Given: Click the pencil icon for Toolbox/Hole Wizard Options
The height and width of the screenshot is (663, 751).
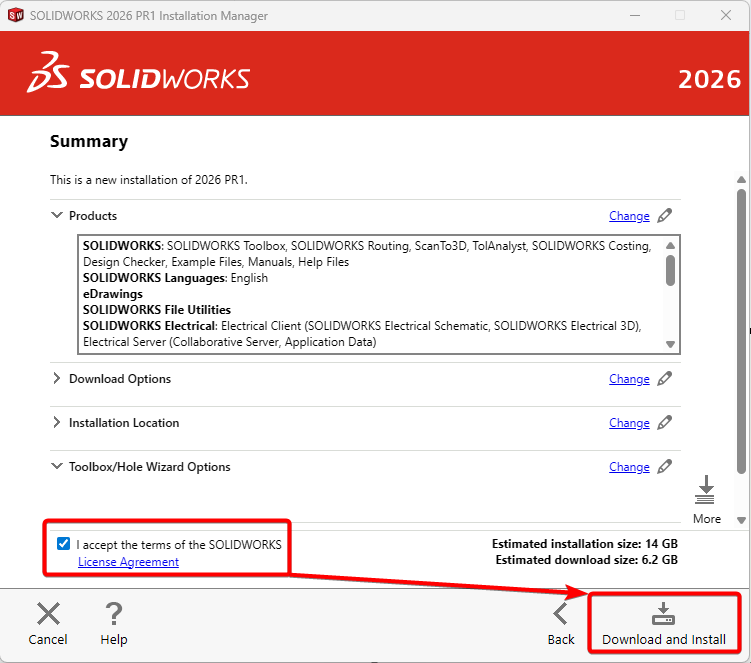Looking at the screenshot, I should 665,466.
